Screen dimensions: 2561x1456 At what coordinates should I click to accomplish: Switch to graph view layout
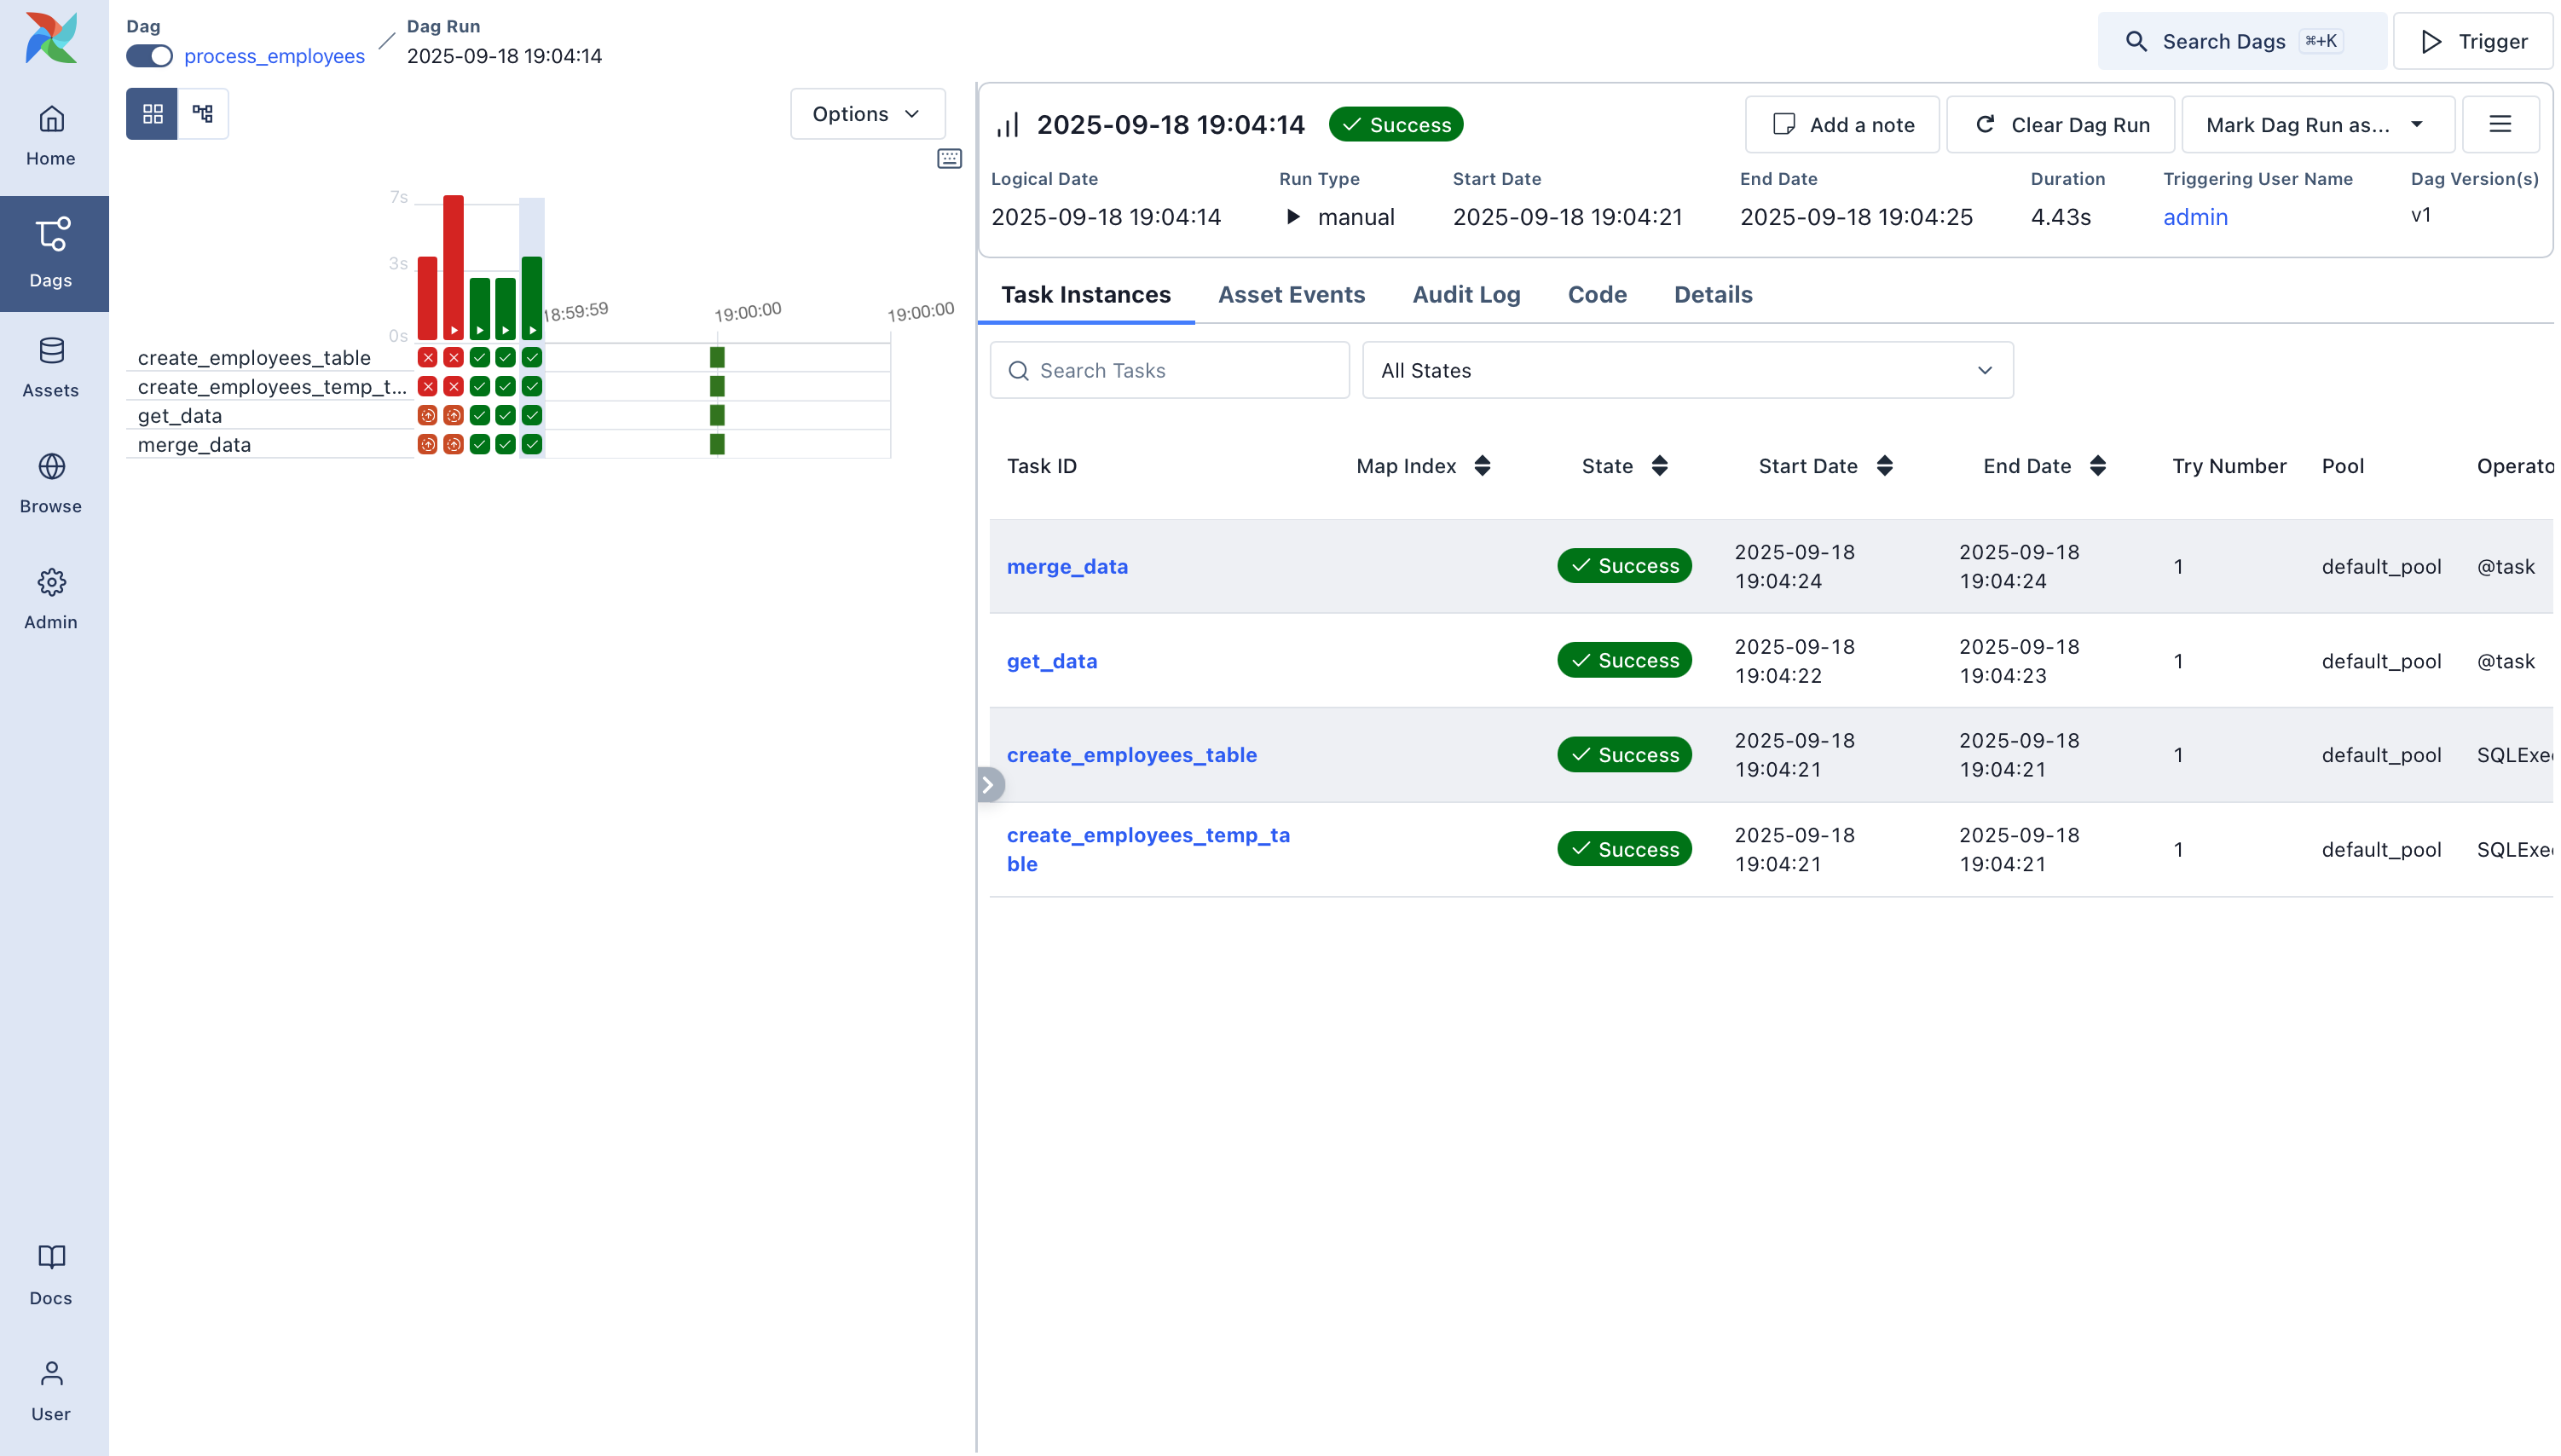[x=202, y=113]
